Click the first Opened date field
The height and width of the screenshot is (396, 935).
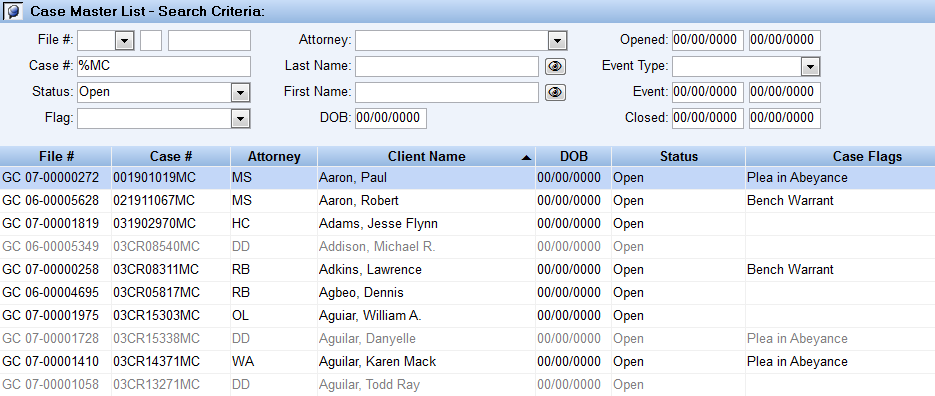(x=708, y=40)
